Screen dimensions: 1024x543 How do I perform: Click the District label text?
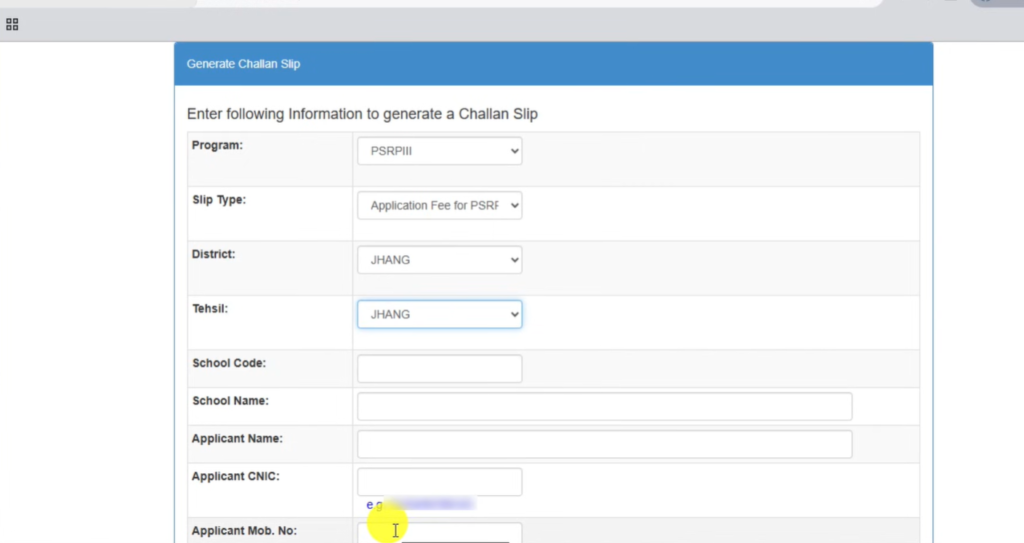coord(213,254)
